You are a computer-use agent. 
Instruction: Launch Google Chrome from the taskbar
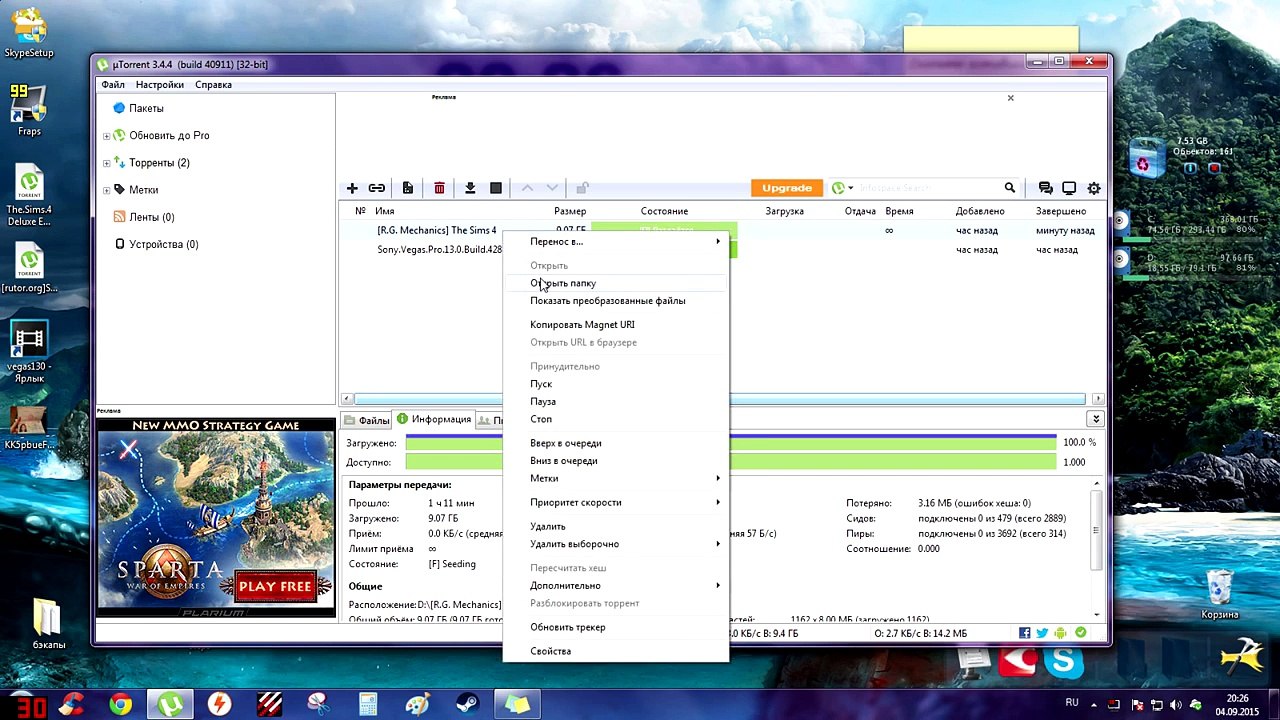click(x=120, y=705)
